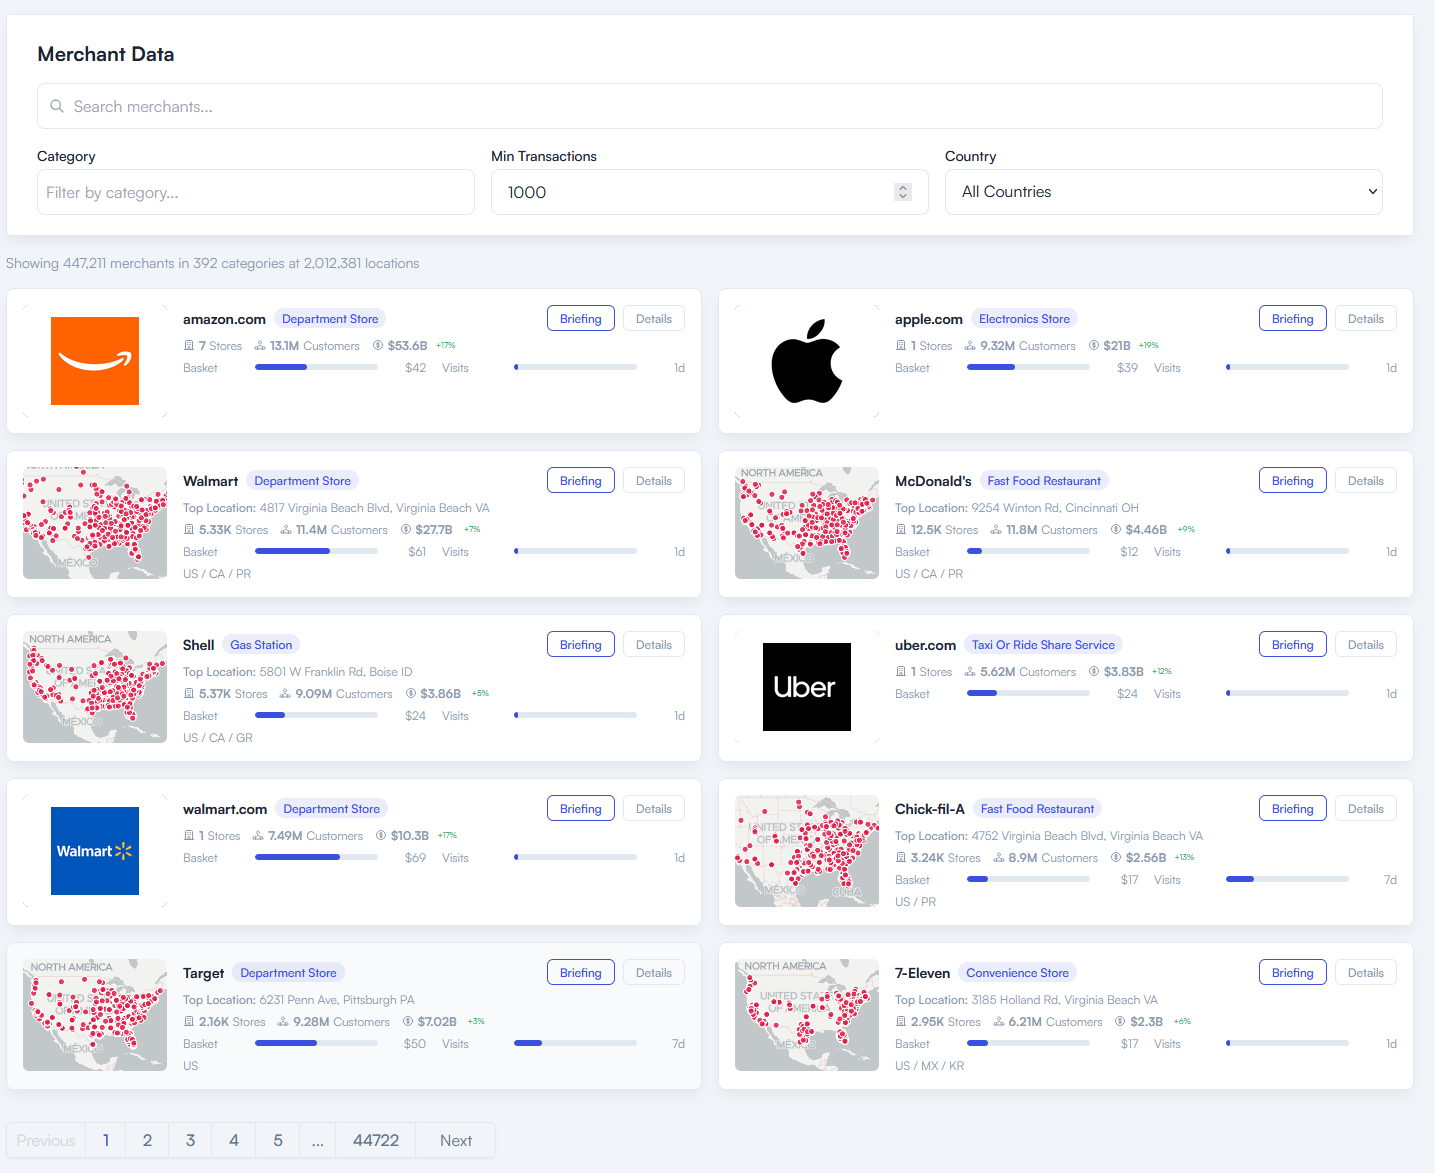Go to page 5
The image size is (1435, 1173).
(x=278, y=1140)
